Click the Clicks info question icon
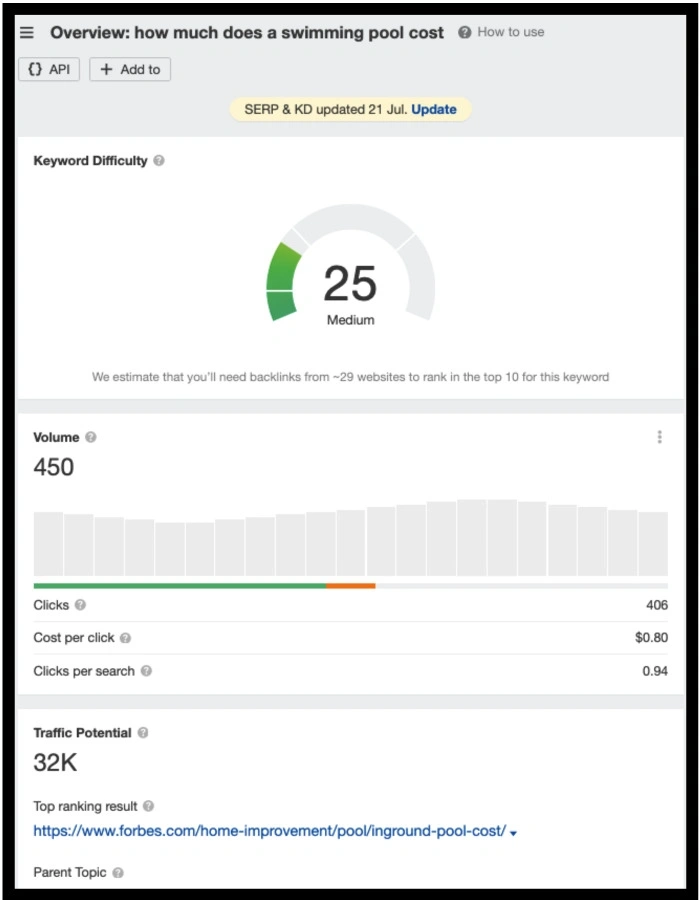This screenshot has width=700, height=900. (81, 605)
